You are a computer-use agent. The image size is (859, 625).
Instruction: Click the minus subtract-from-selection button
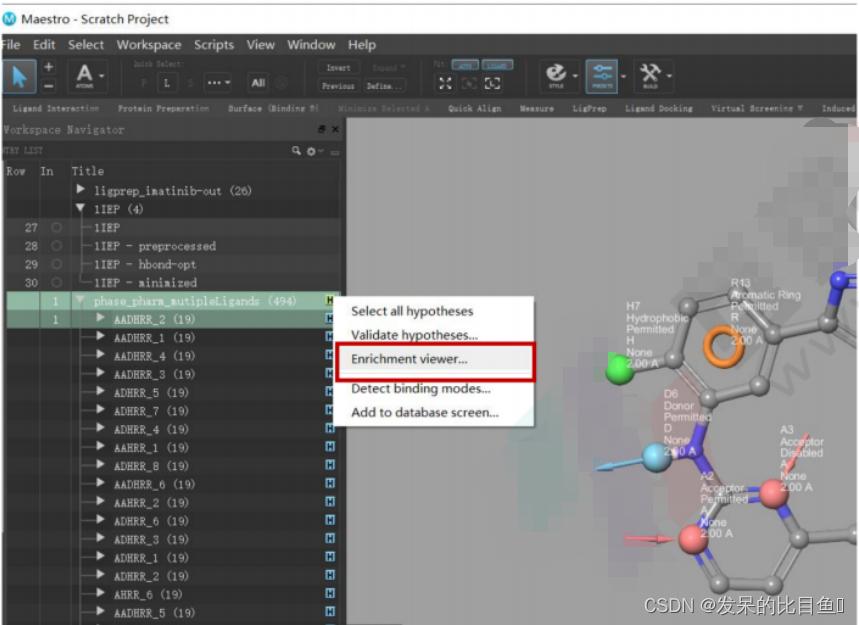coord(48,85)
